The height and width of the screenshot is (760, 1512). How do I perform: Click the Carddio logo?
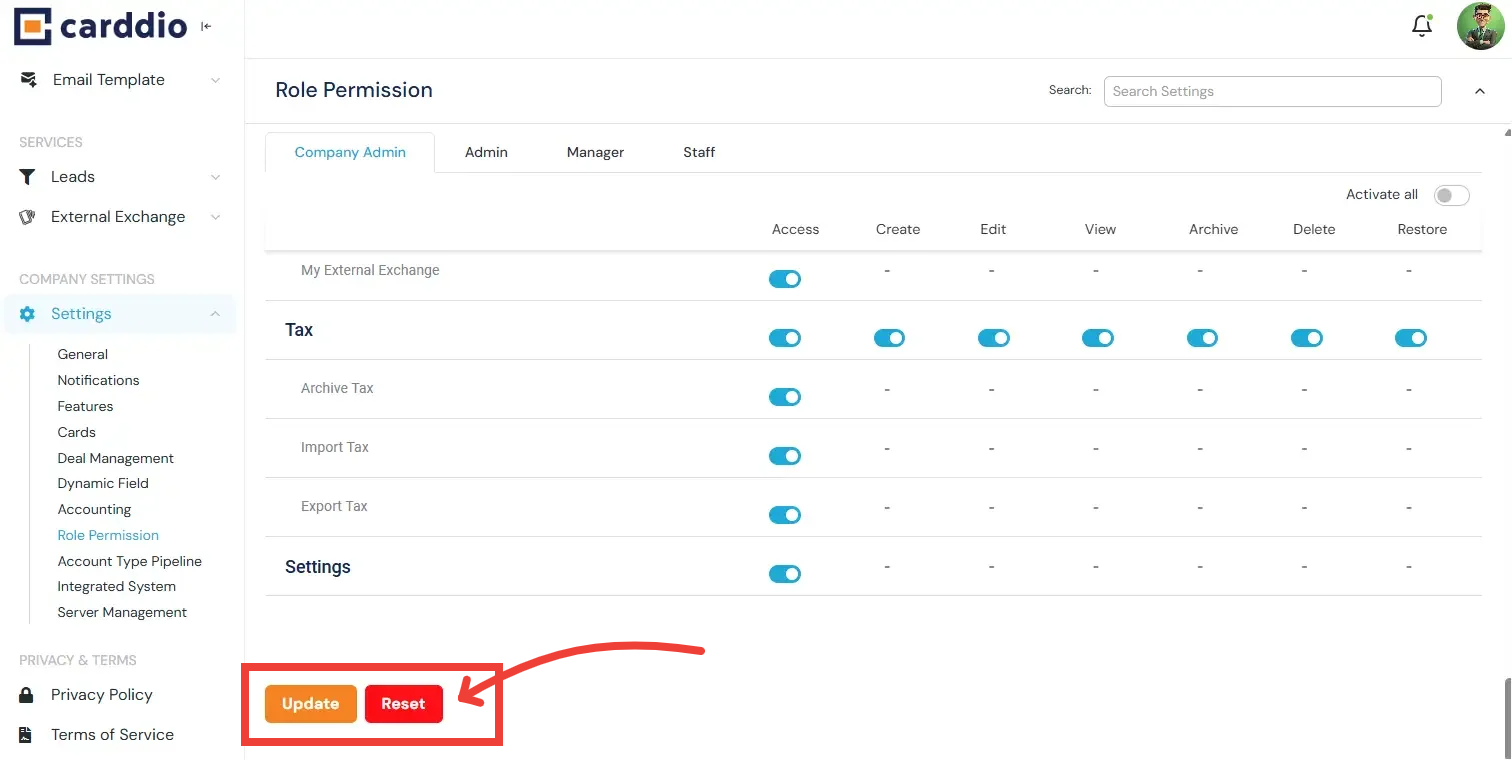100,27
